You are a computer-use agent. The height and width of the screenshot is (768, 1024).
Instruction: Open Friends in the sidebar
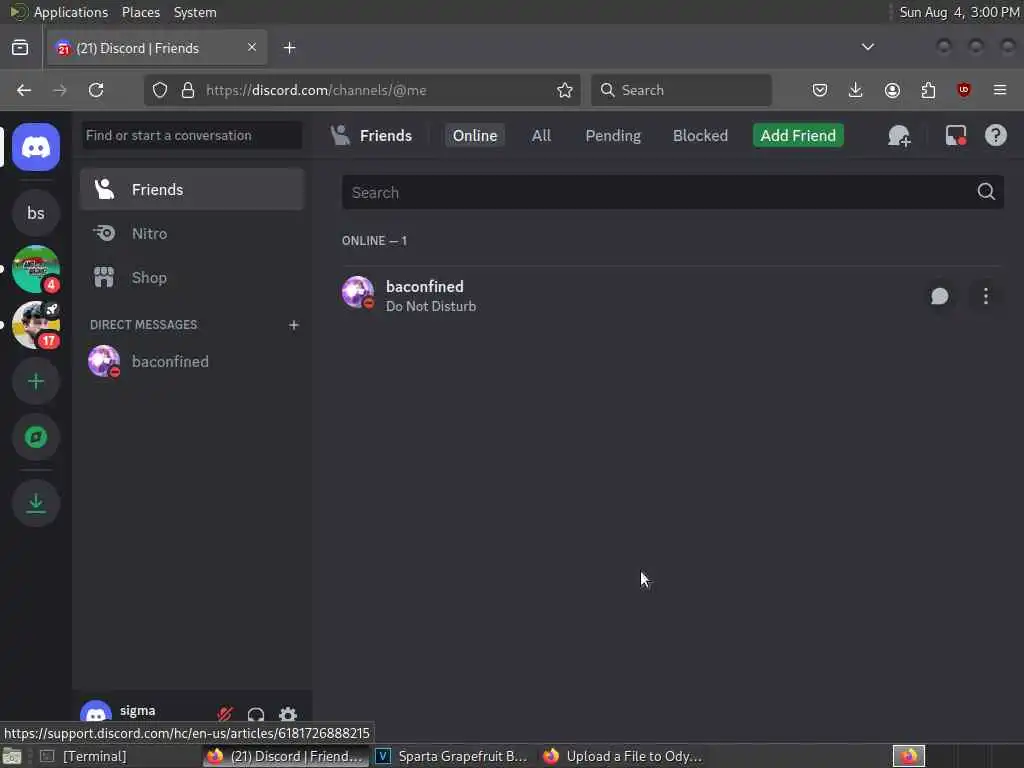pyautogui.click(x=192, y=189)
